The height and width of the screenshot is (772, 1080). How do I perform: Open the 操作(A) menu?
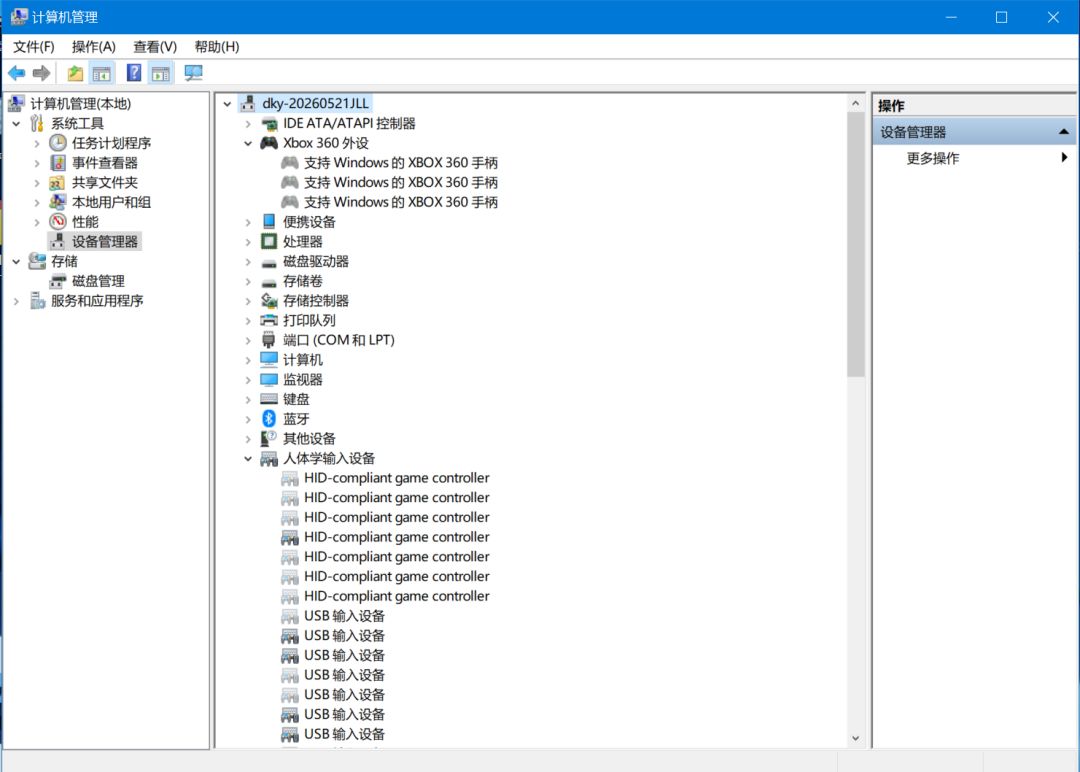[x=94, y=47]
